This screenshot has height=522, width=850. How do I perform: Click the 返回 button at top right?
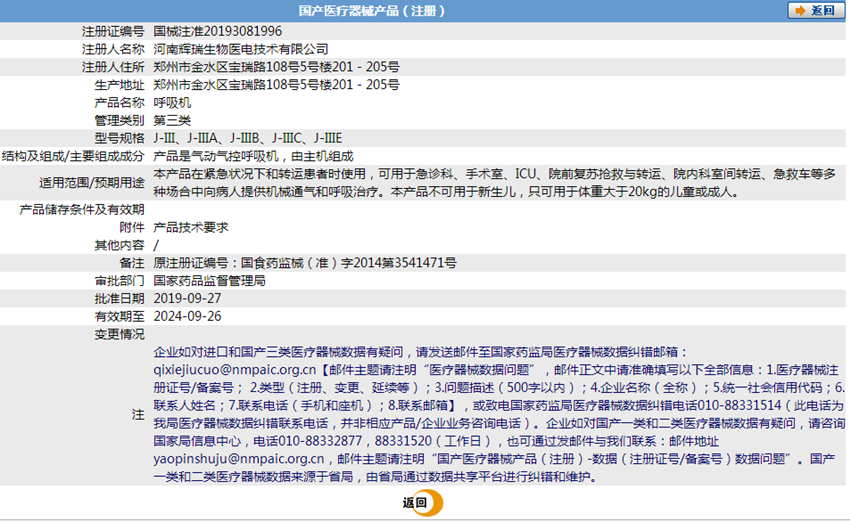click(x=815, y=10)
